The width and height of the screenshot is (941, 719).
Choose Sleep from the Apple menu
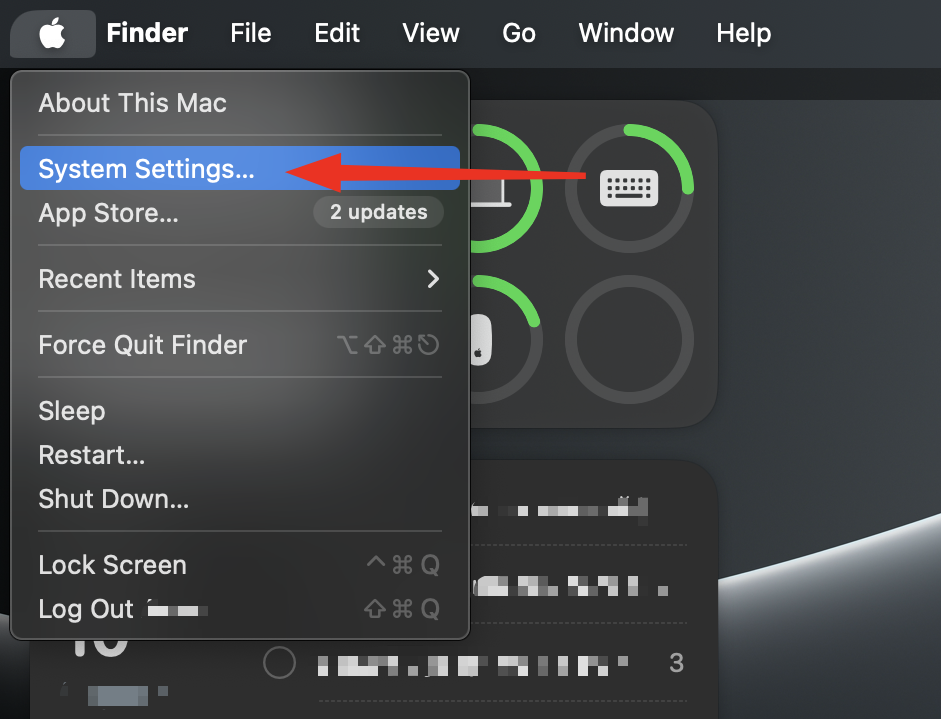click(240, 411)
